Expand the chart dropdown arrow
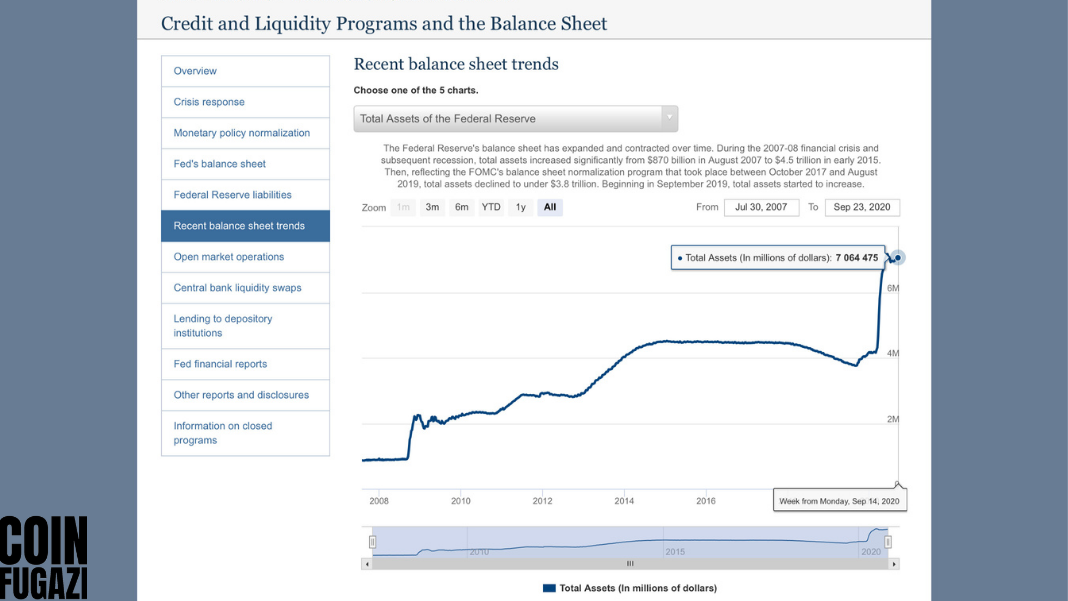Viewport: 1068px width, 601px height. (x=670, y=119)
